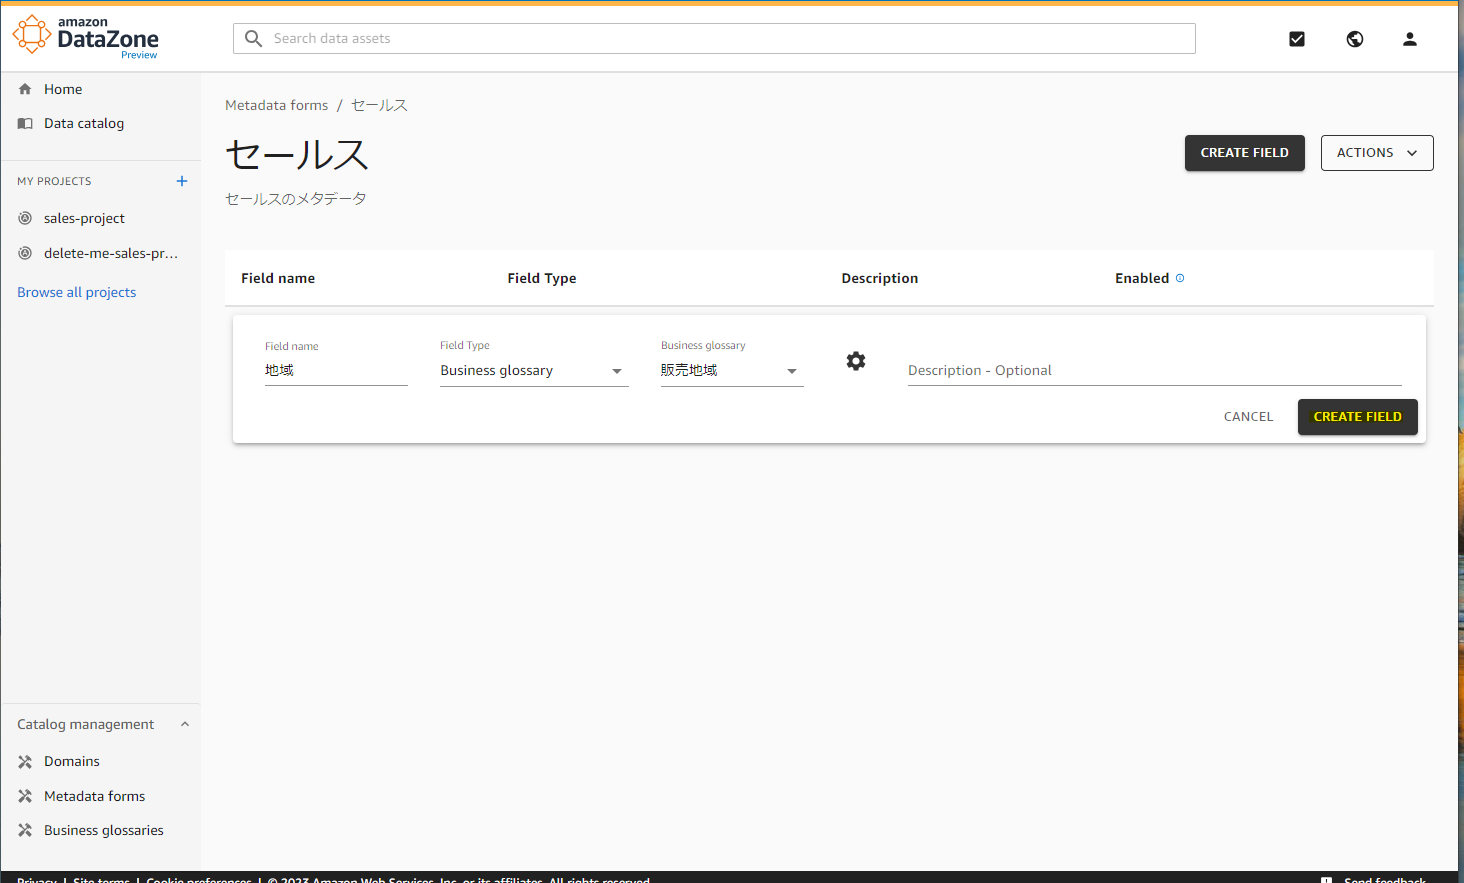This screenshot has height=883, width=1464.
Task: Click the Field name column header
Action: (278, 278)
